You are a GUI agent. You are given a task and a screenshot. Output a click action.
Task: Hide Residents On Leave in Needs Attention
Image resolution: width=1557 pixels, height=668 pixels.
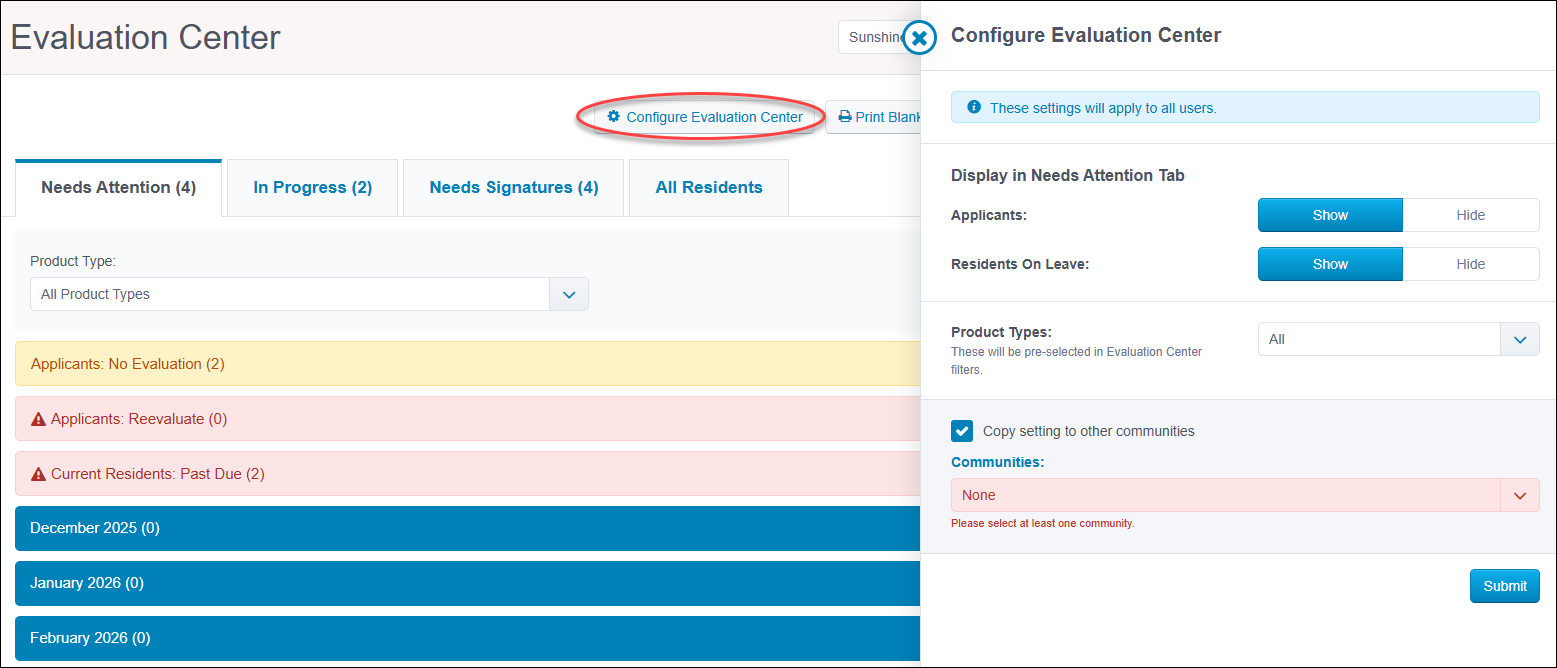[1471, 263]
